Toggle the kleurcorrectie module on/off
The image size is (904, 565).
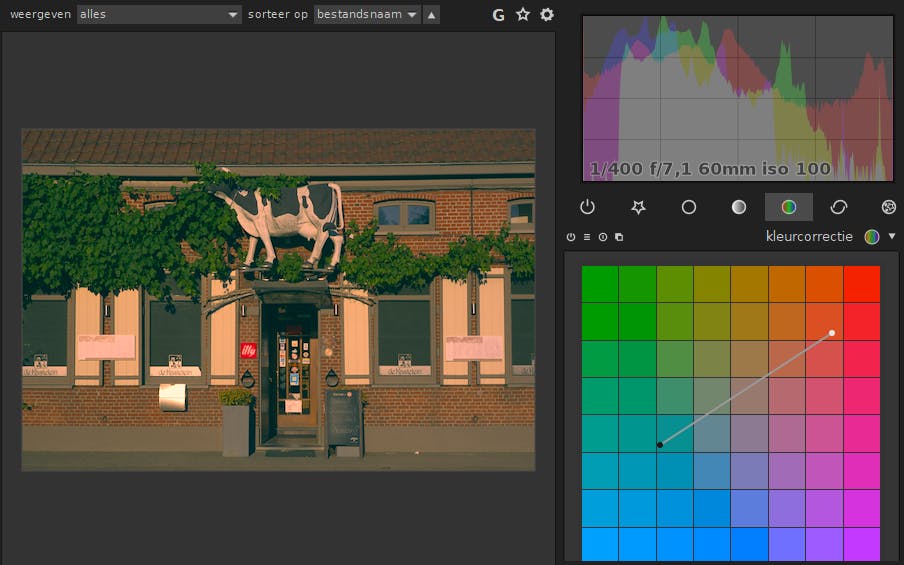coord(571,237)
